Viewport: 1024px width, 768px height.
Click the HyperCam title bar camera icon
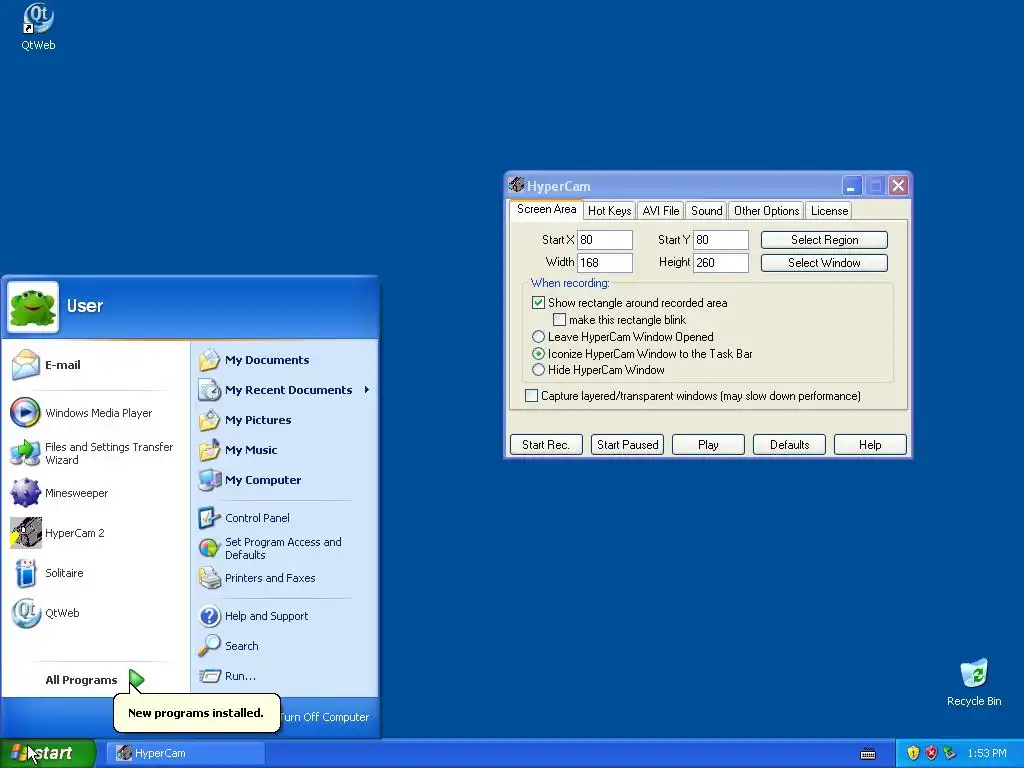[517, 185]
